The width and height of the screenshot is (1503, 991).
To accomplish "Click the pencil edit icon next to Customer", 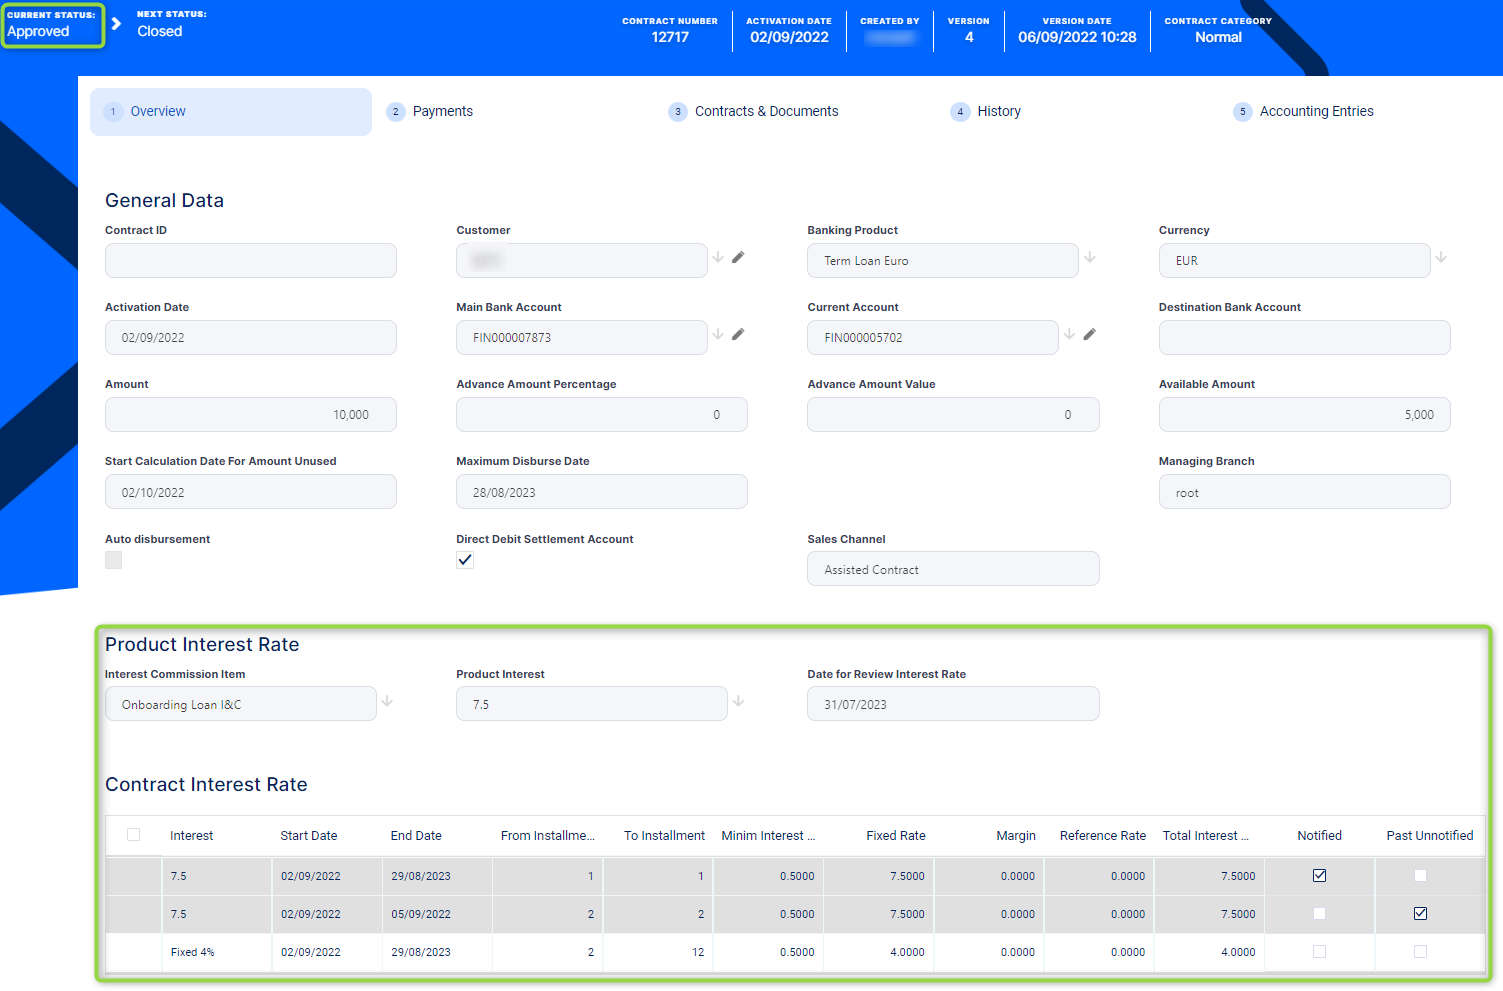I will (738, 258).
